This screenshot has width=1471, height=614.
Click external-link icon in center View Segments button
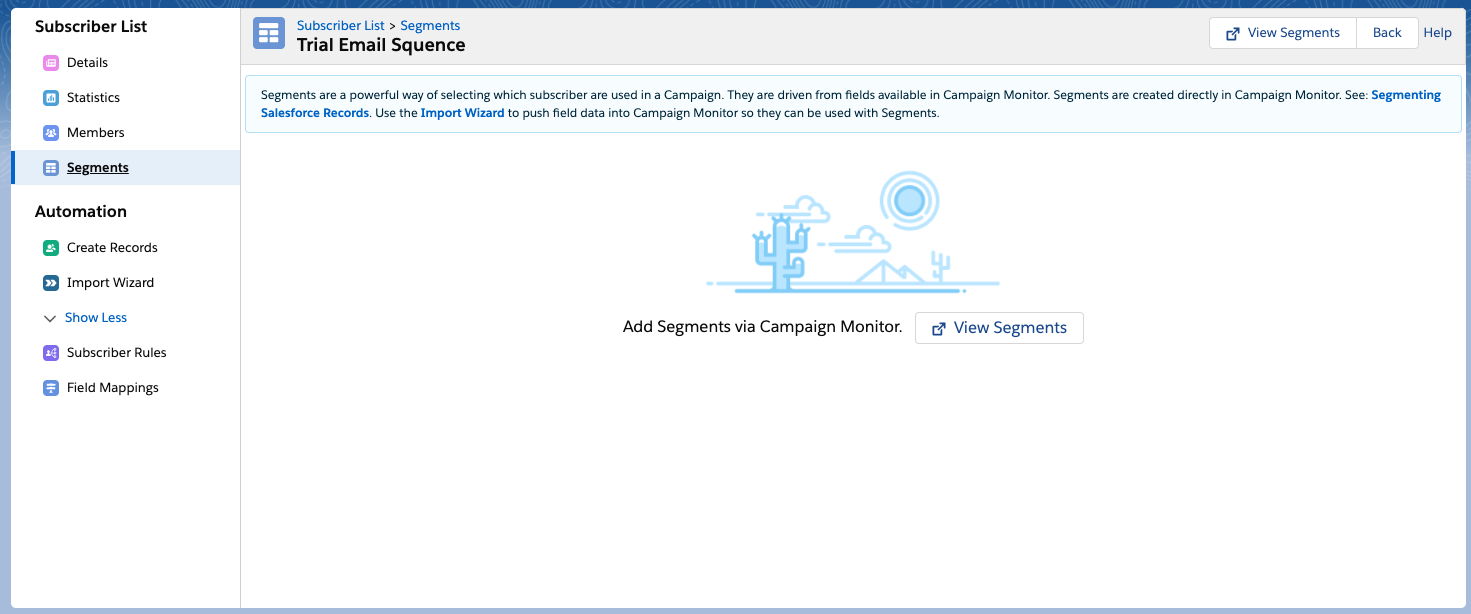[939, 328]
